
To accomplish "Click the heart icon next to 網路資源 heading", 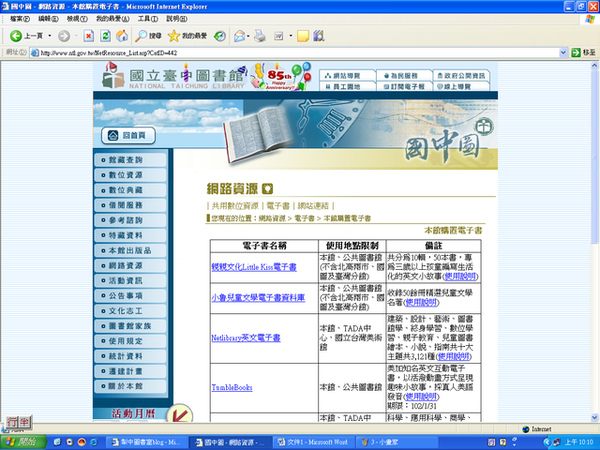I will pos(267,189).
